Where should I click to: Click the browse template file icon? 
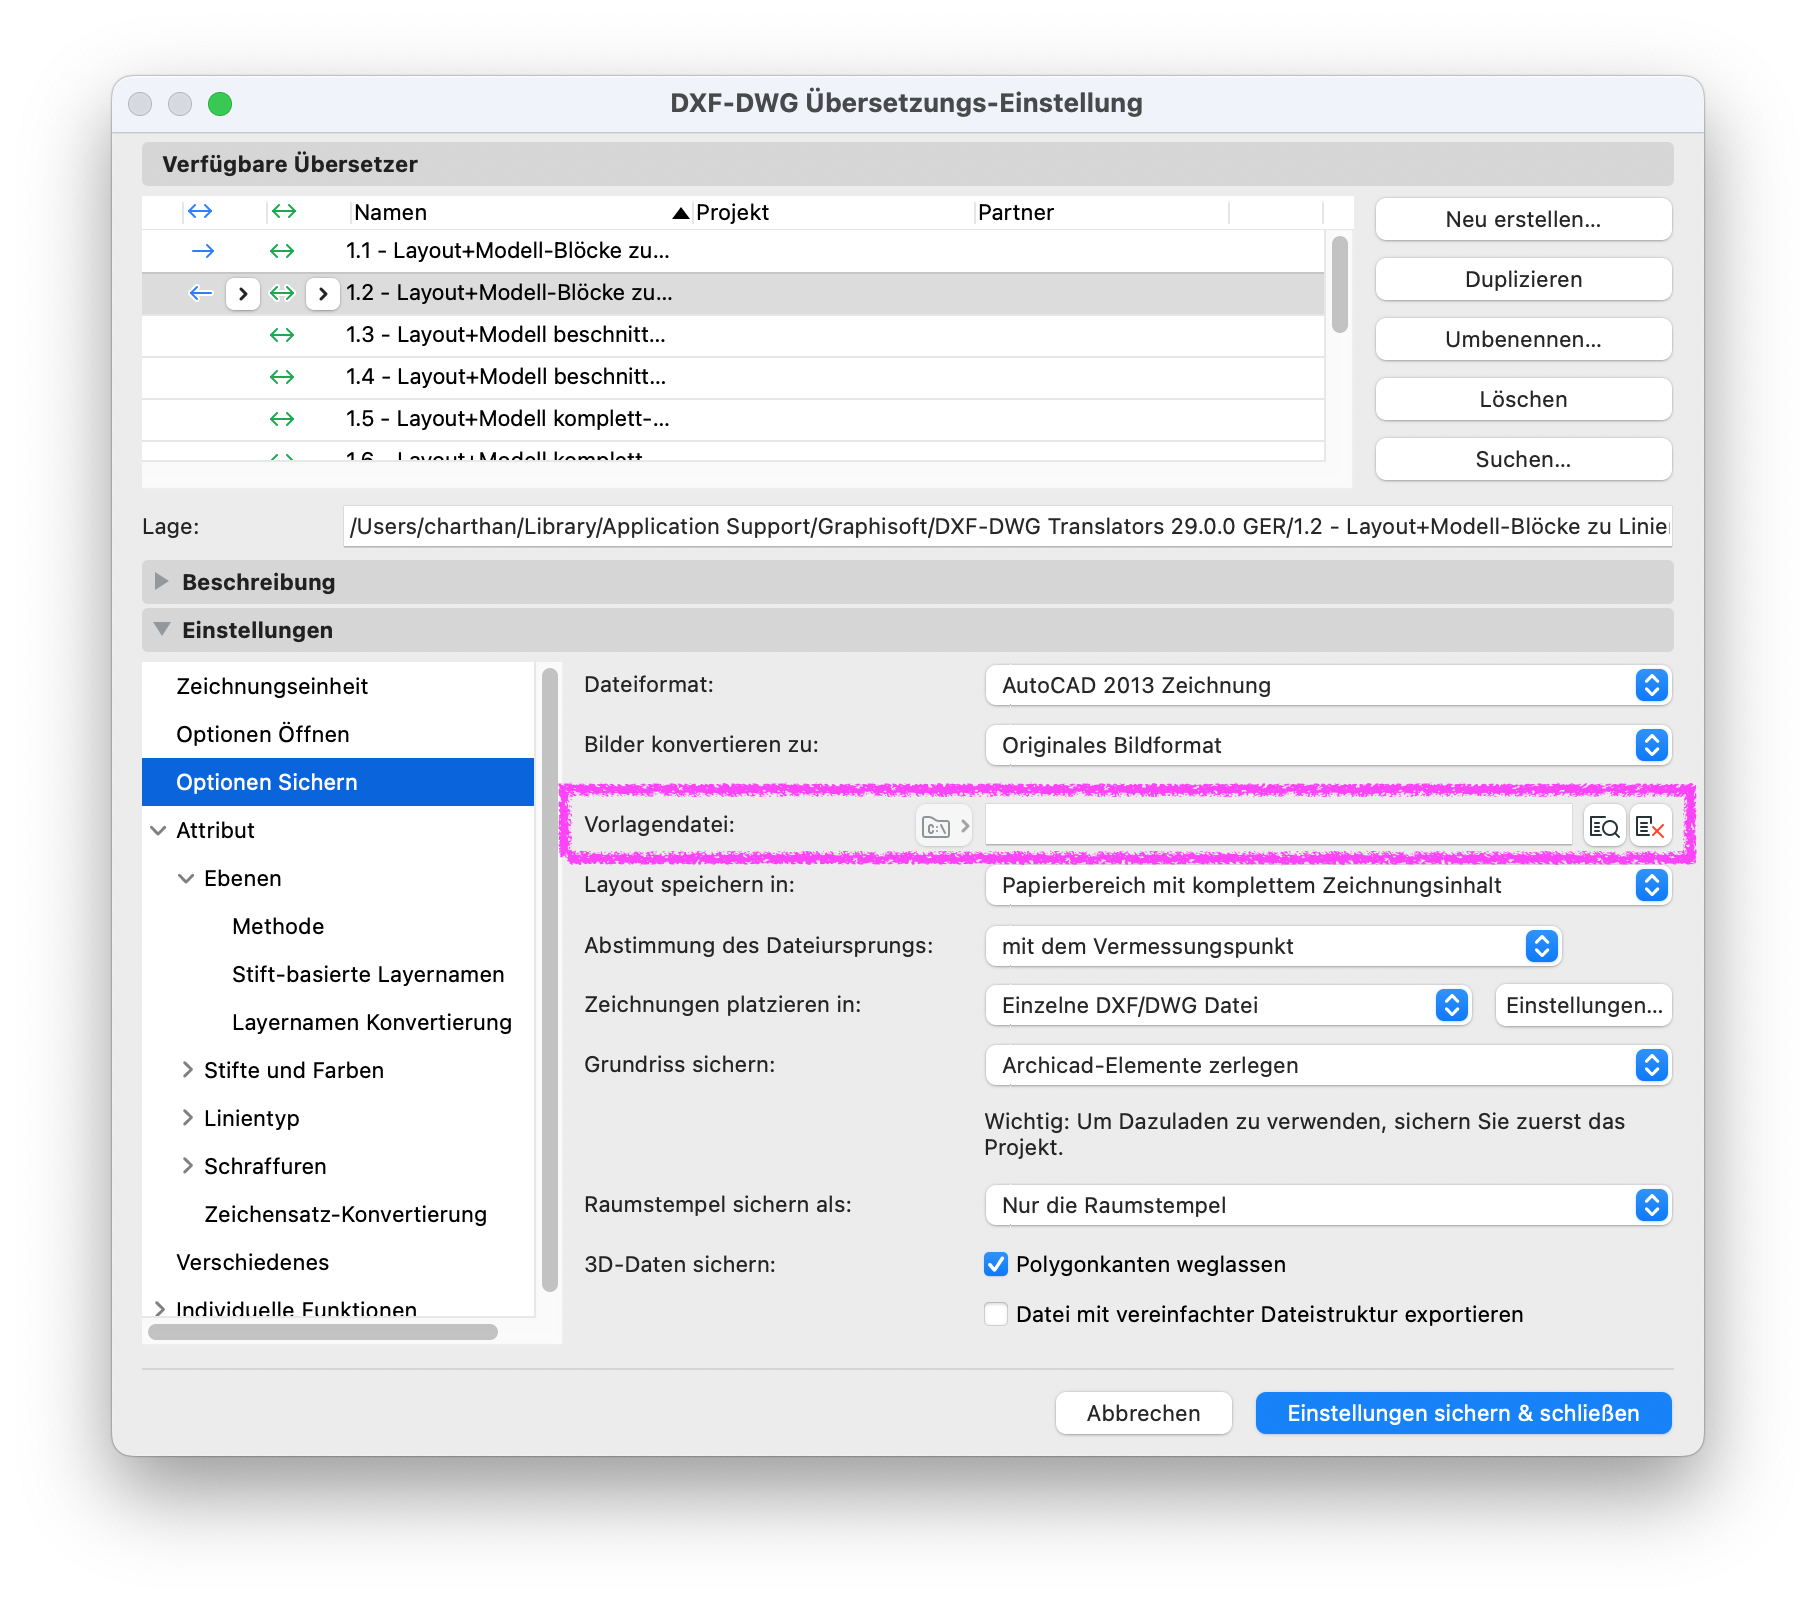coord(1605,826)
